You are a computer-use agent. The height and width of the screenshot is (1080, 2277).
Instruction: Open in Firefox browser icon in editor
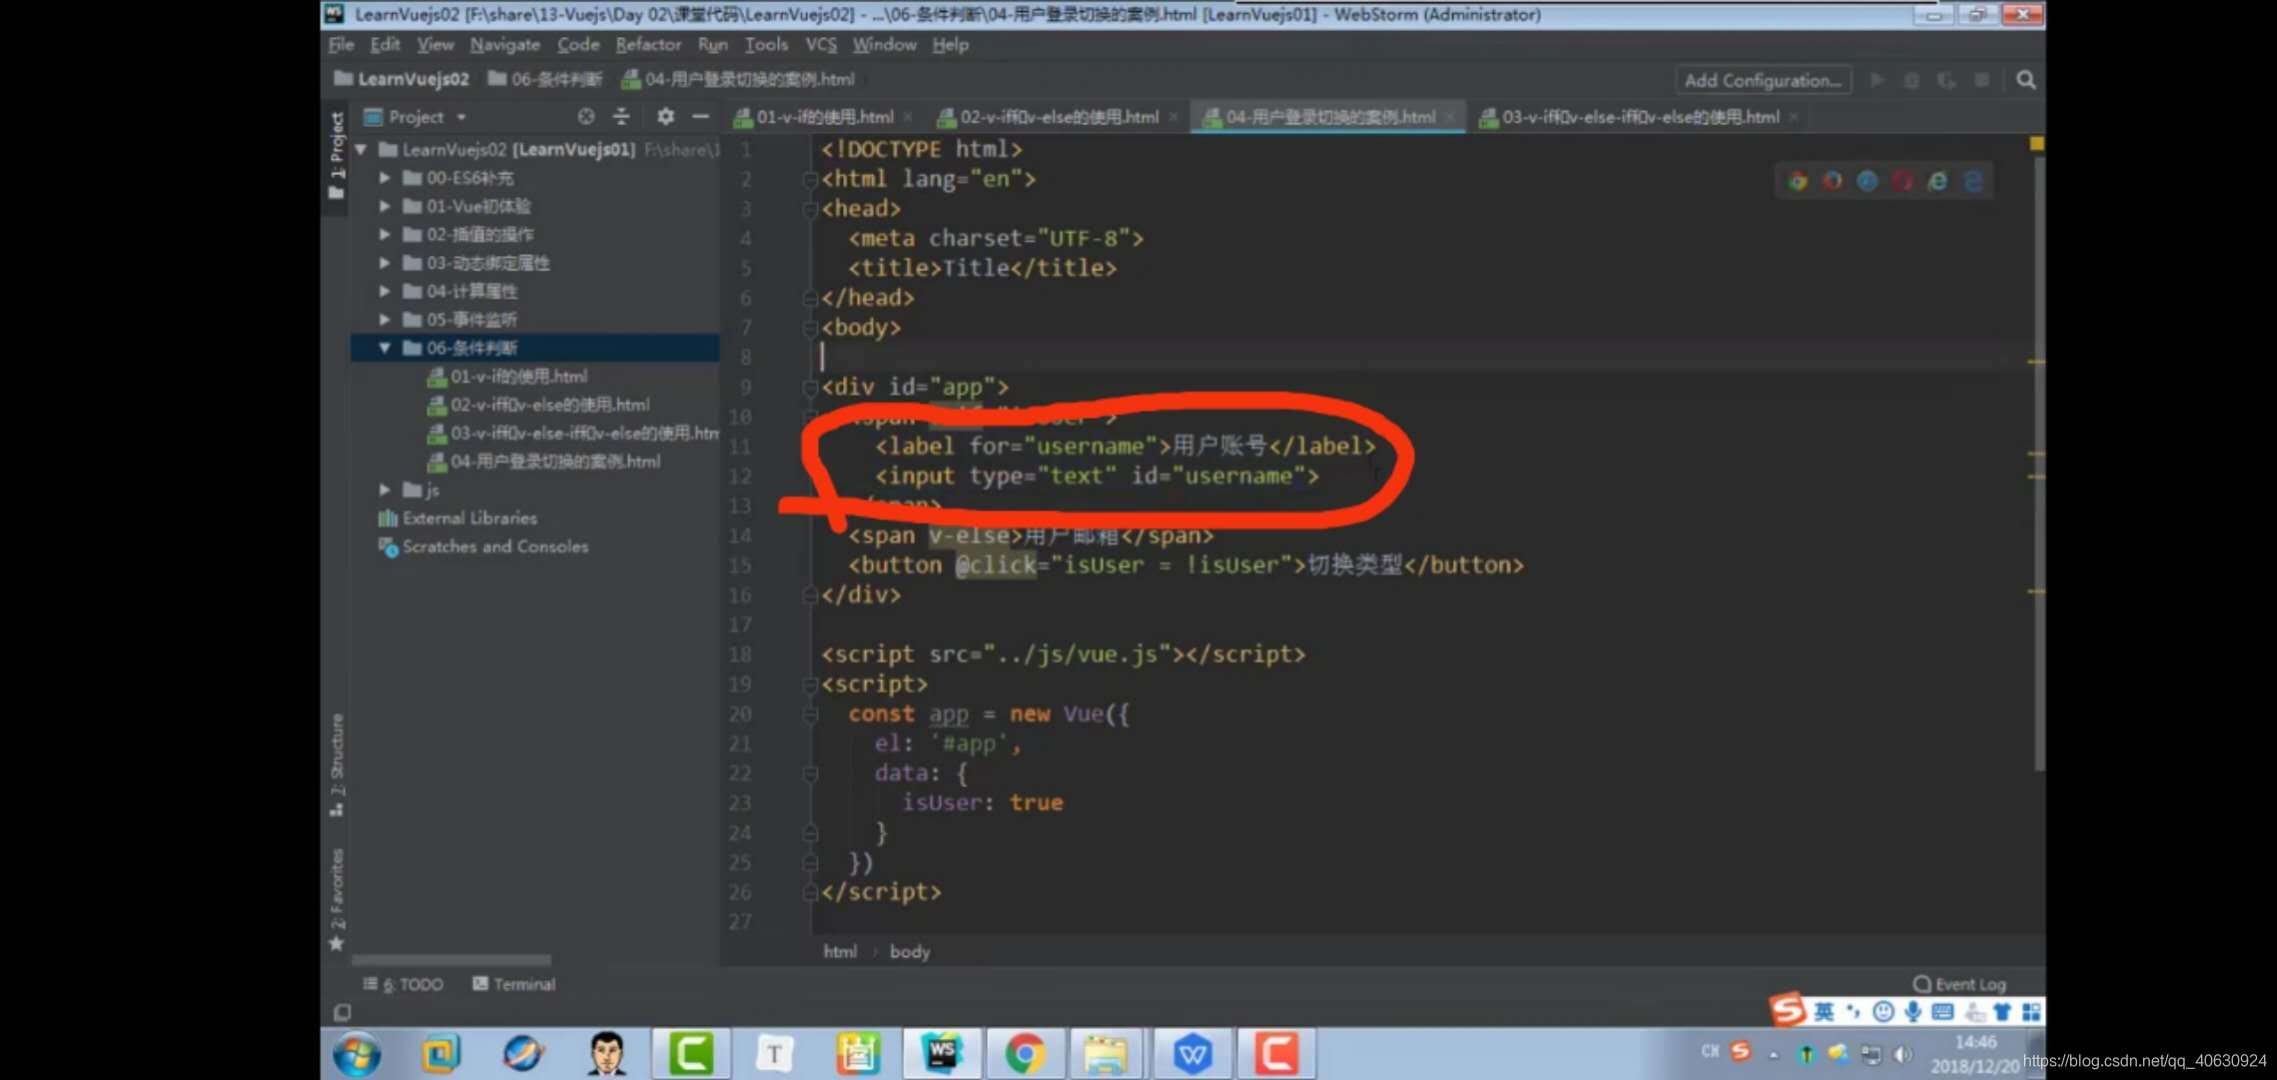[1833, 181]
